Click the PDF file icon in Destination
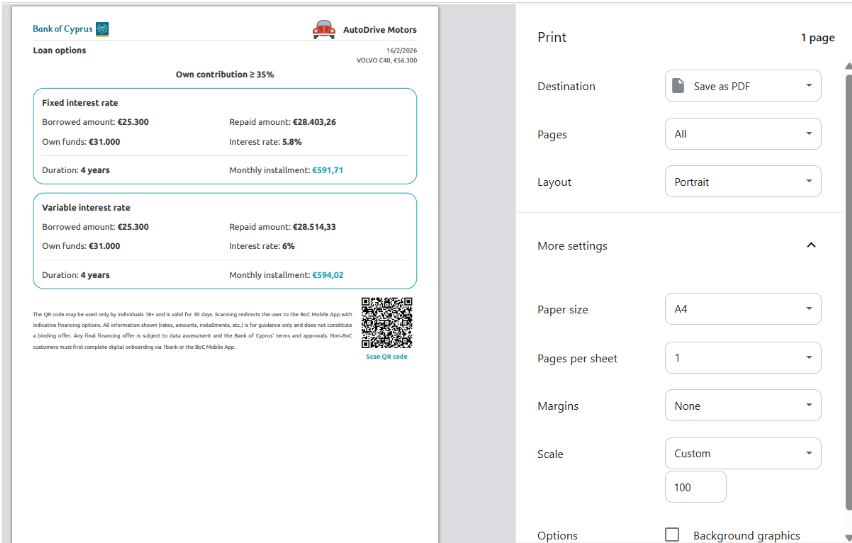This screenshot has width=852, height=543. (679, 86)
